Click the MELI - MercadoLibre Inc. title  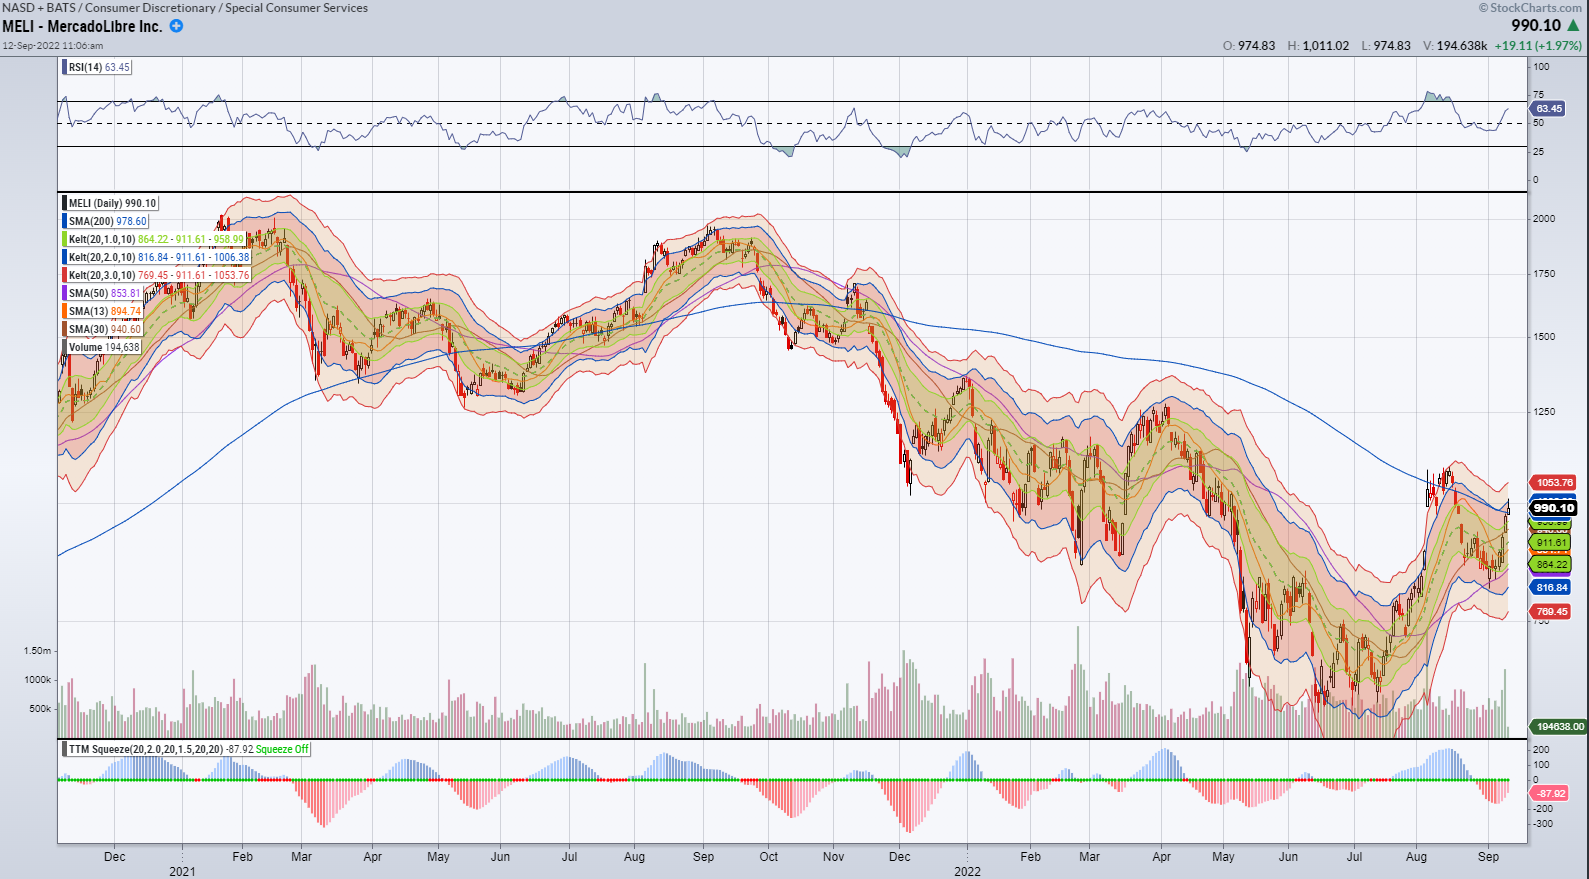coord(82,26)
